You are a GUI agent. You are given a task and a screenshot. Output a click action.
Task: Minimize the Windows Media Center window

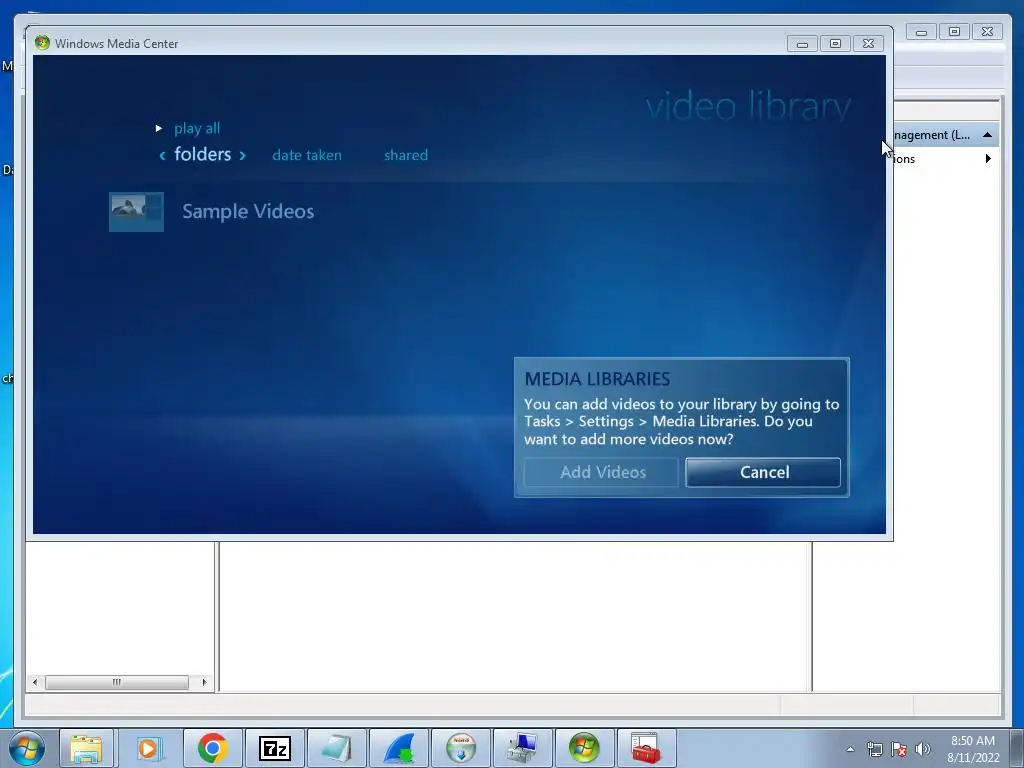point(802,44)
